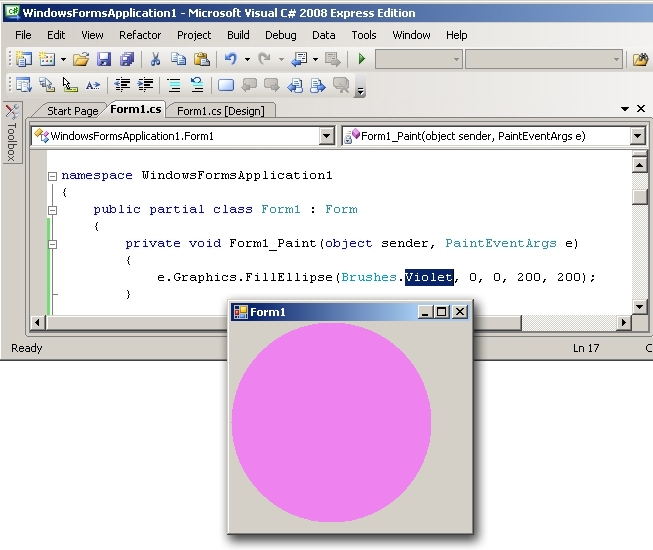
Task: Increase the line indent icon
Action: [145, 85]
